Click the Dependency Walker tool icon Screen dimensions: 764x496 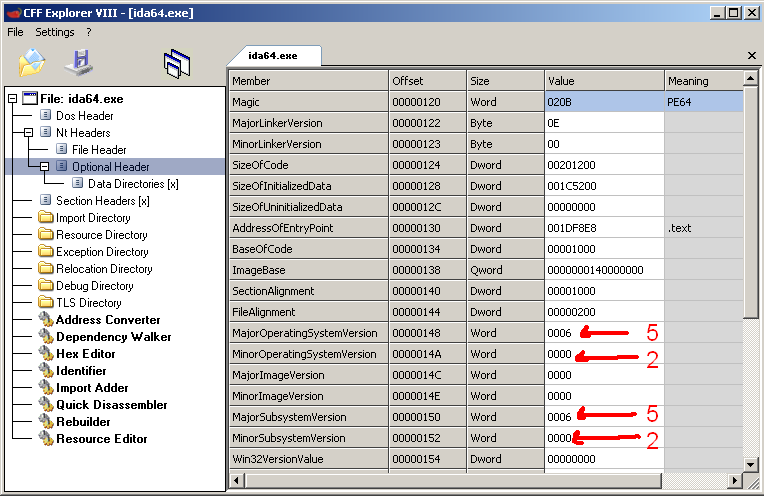pos(46,337)
